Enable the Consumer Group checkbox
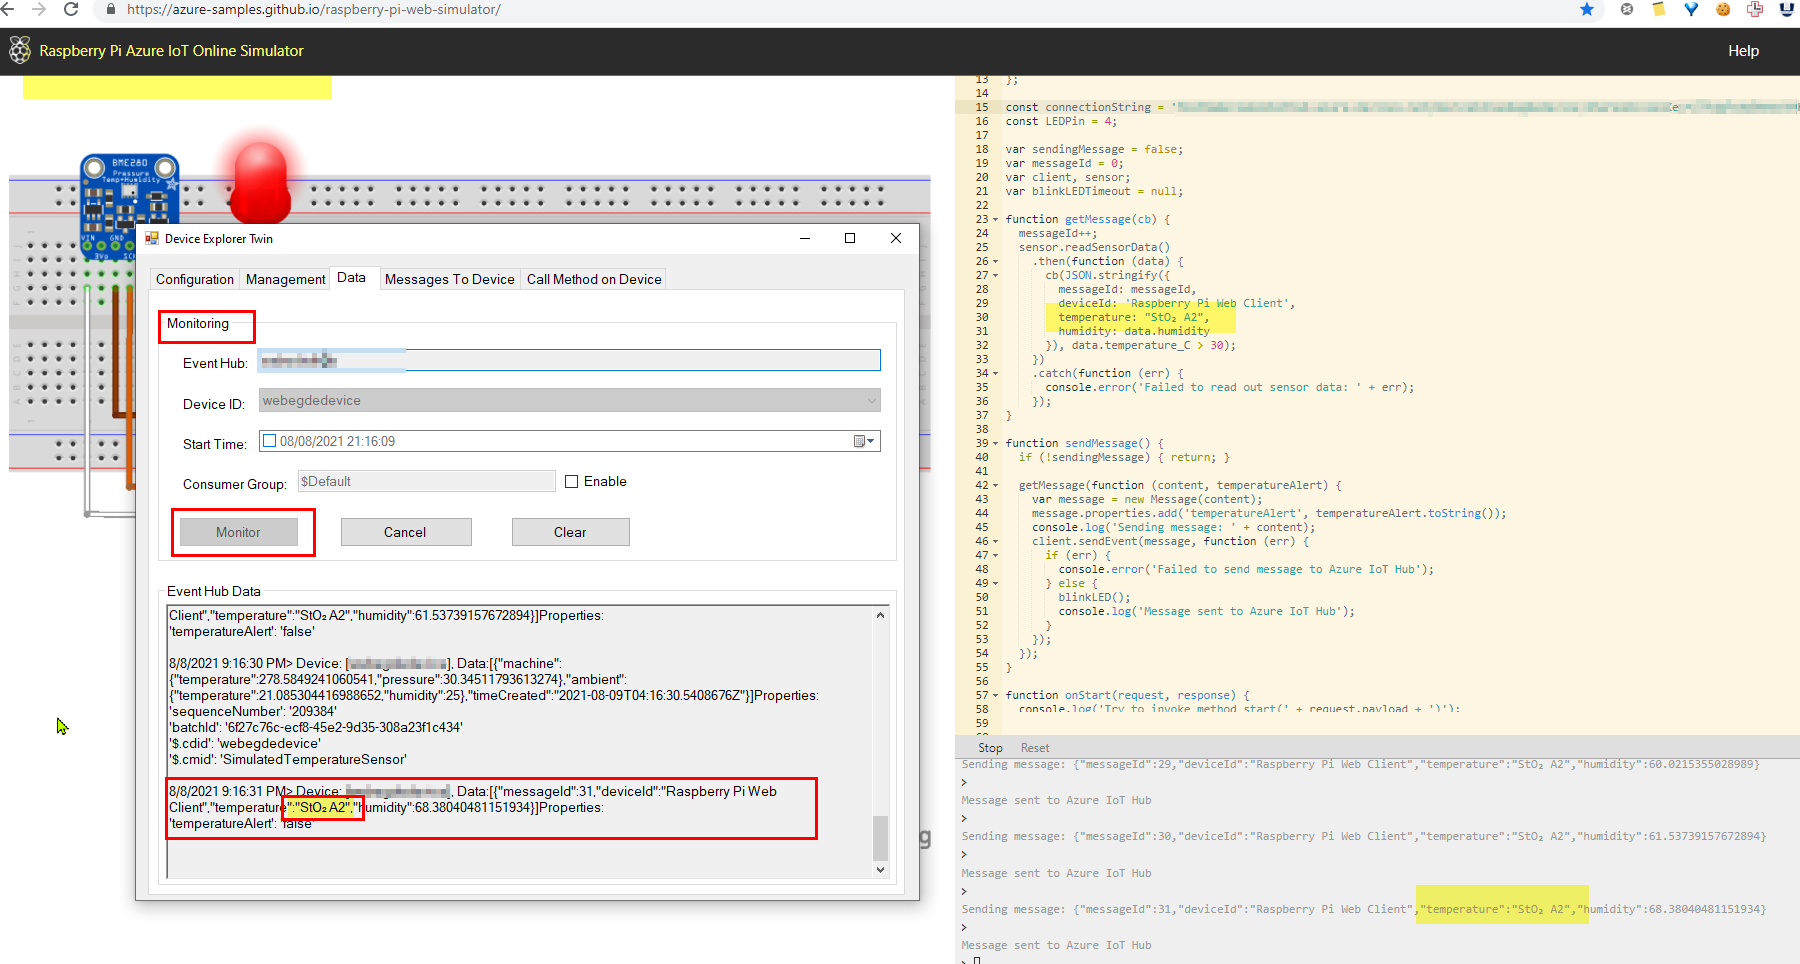The width and height of the screenshot is (1800, 964). tap(572, 481)
